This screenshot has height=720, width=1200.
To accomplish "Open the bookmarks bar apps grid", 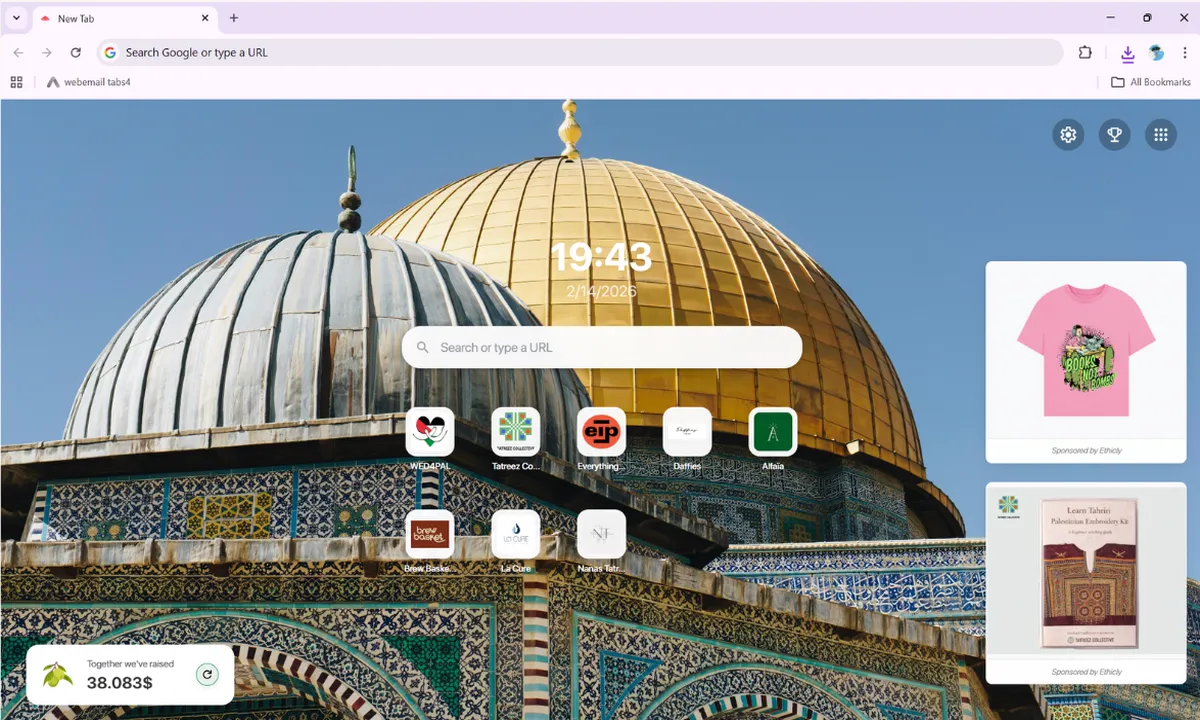I will coord(16,82).
